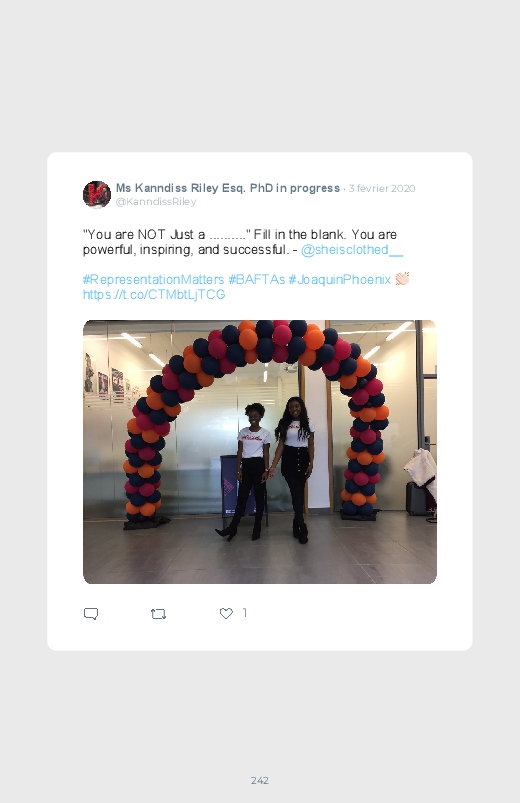Click the clapping hands emoji
Viewport: 520px width, 803px height.
point(402,279)
